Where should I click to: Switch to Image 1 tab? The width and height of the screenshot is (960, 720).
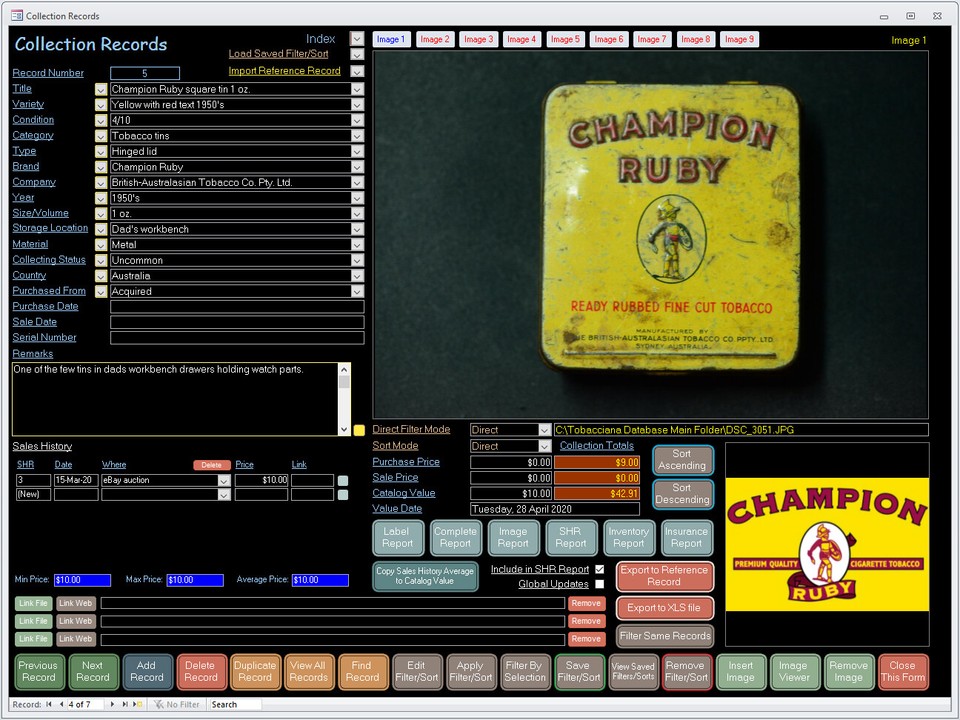[x=391, y=39]
